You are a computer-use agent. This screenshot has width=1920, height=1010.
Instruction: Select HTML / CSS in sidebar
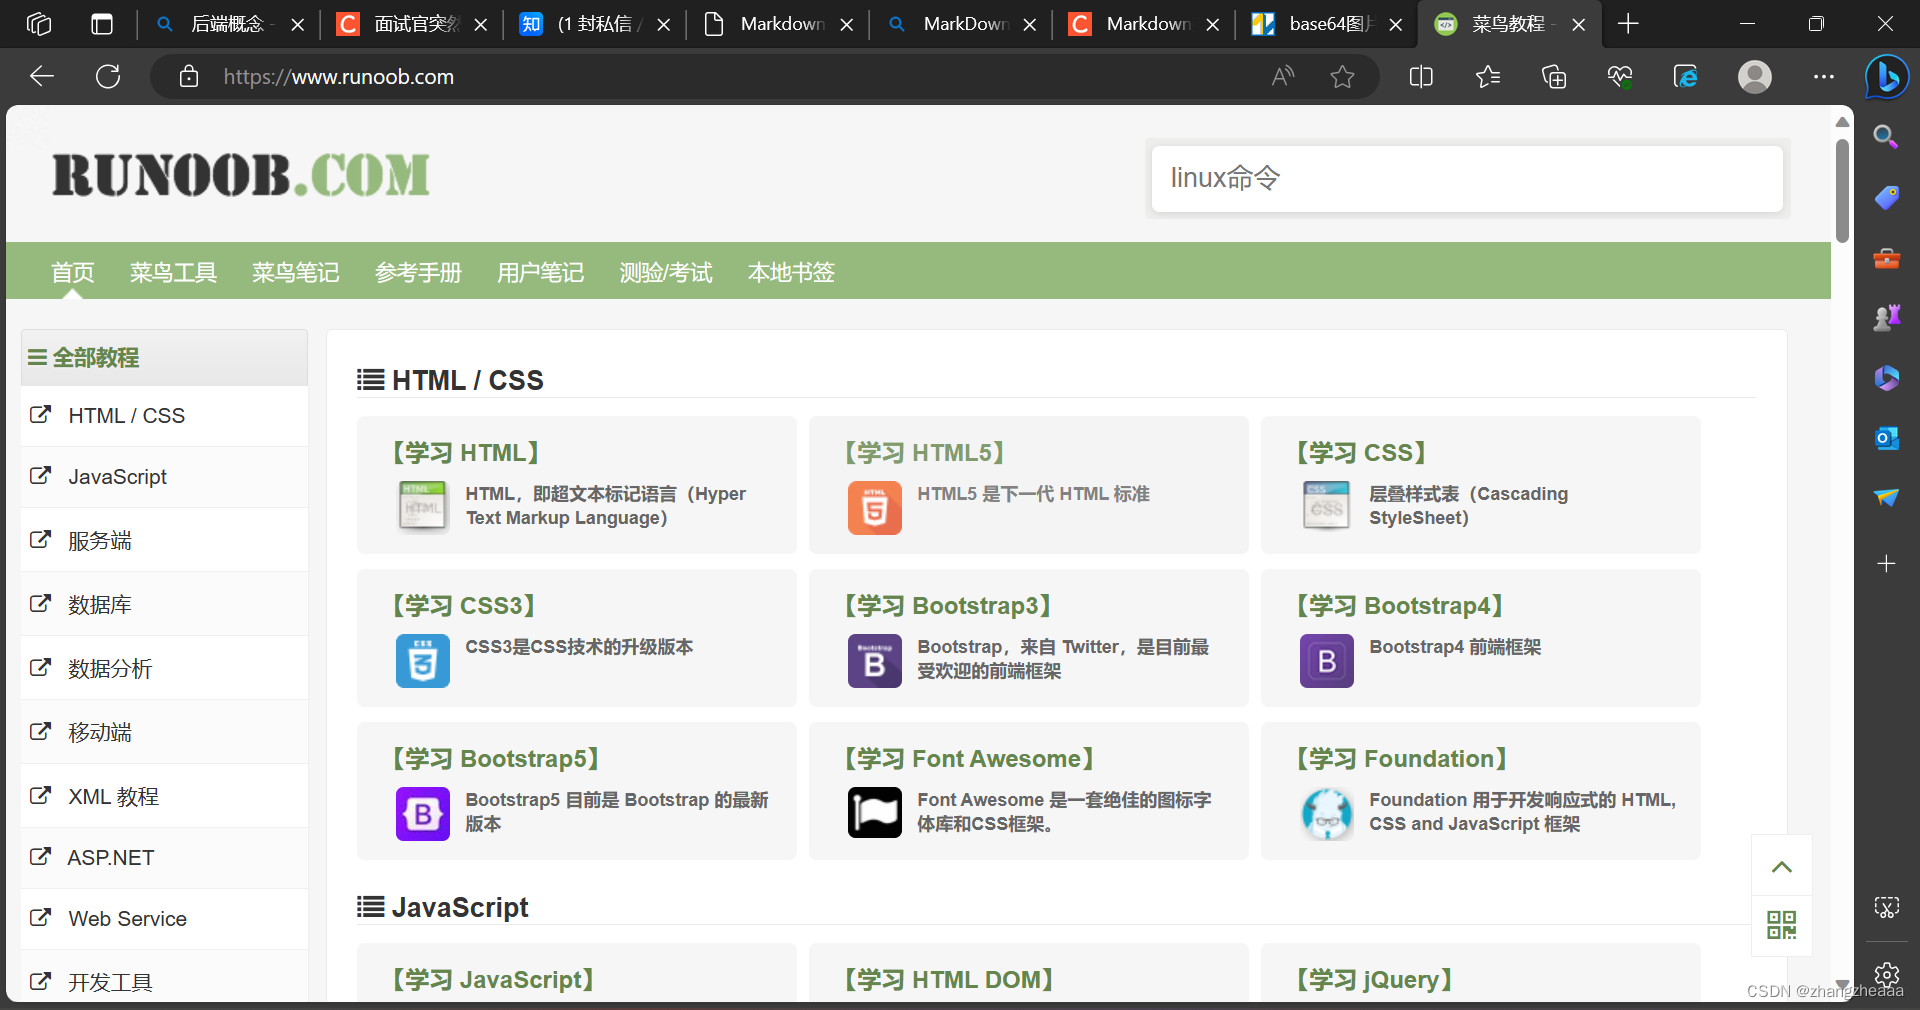(164, 415)
